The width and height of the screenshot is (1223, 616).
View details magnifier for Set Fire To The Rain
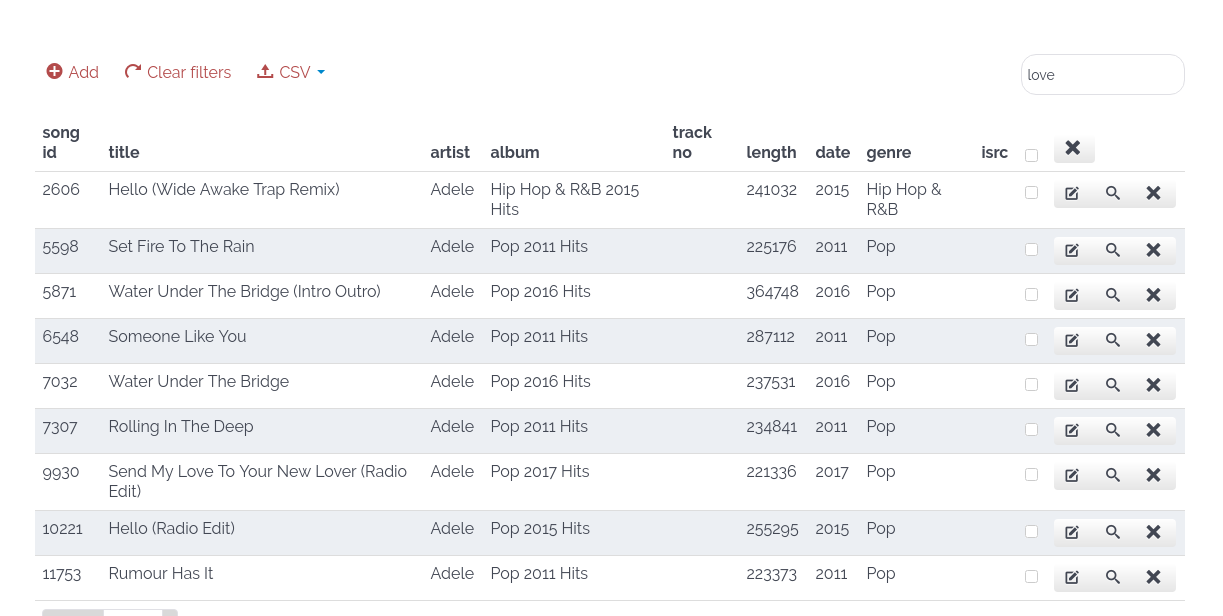tap(1112, 250)
